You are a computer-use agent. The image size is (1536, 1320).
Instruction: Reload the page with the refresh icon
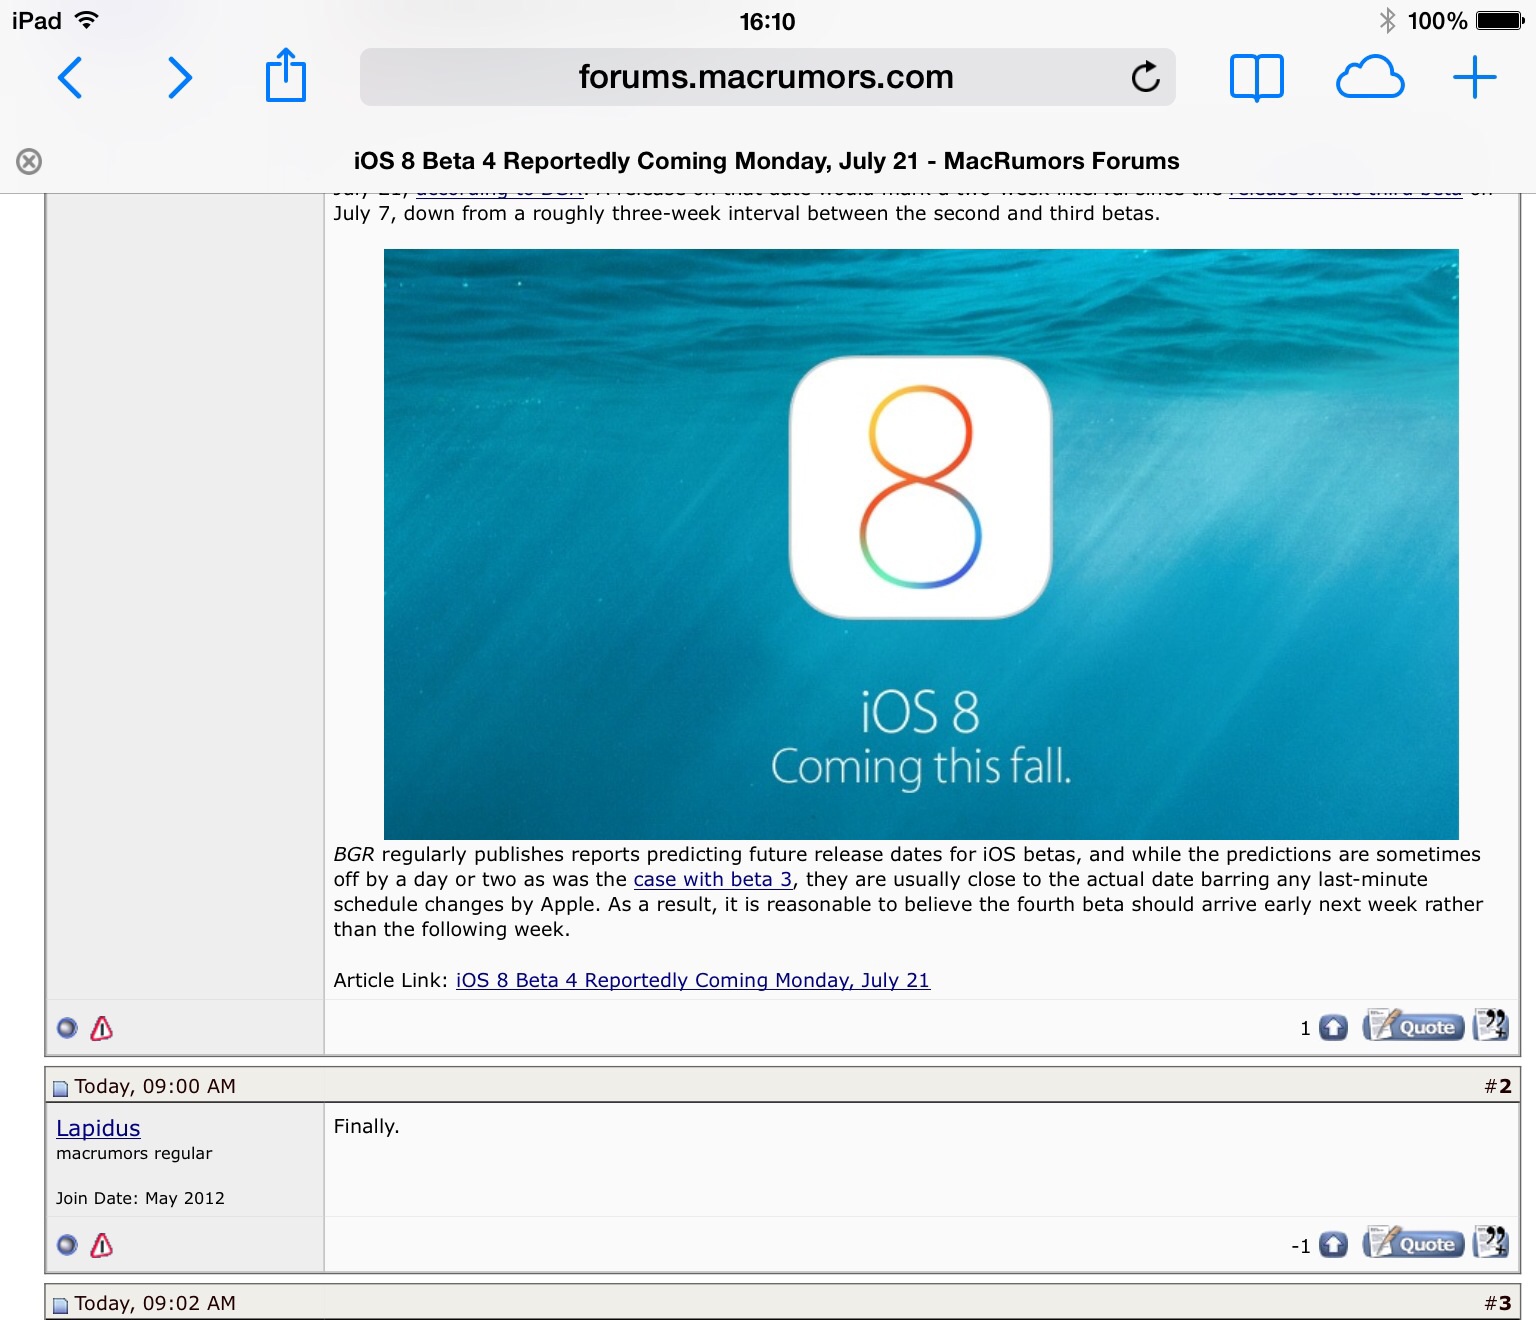tap(1145, 76)
